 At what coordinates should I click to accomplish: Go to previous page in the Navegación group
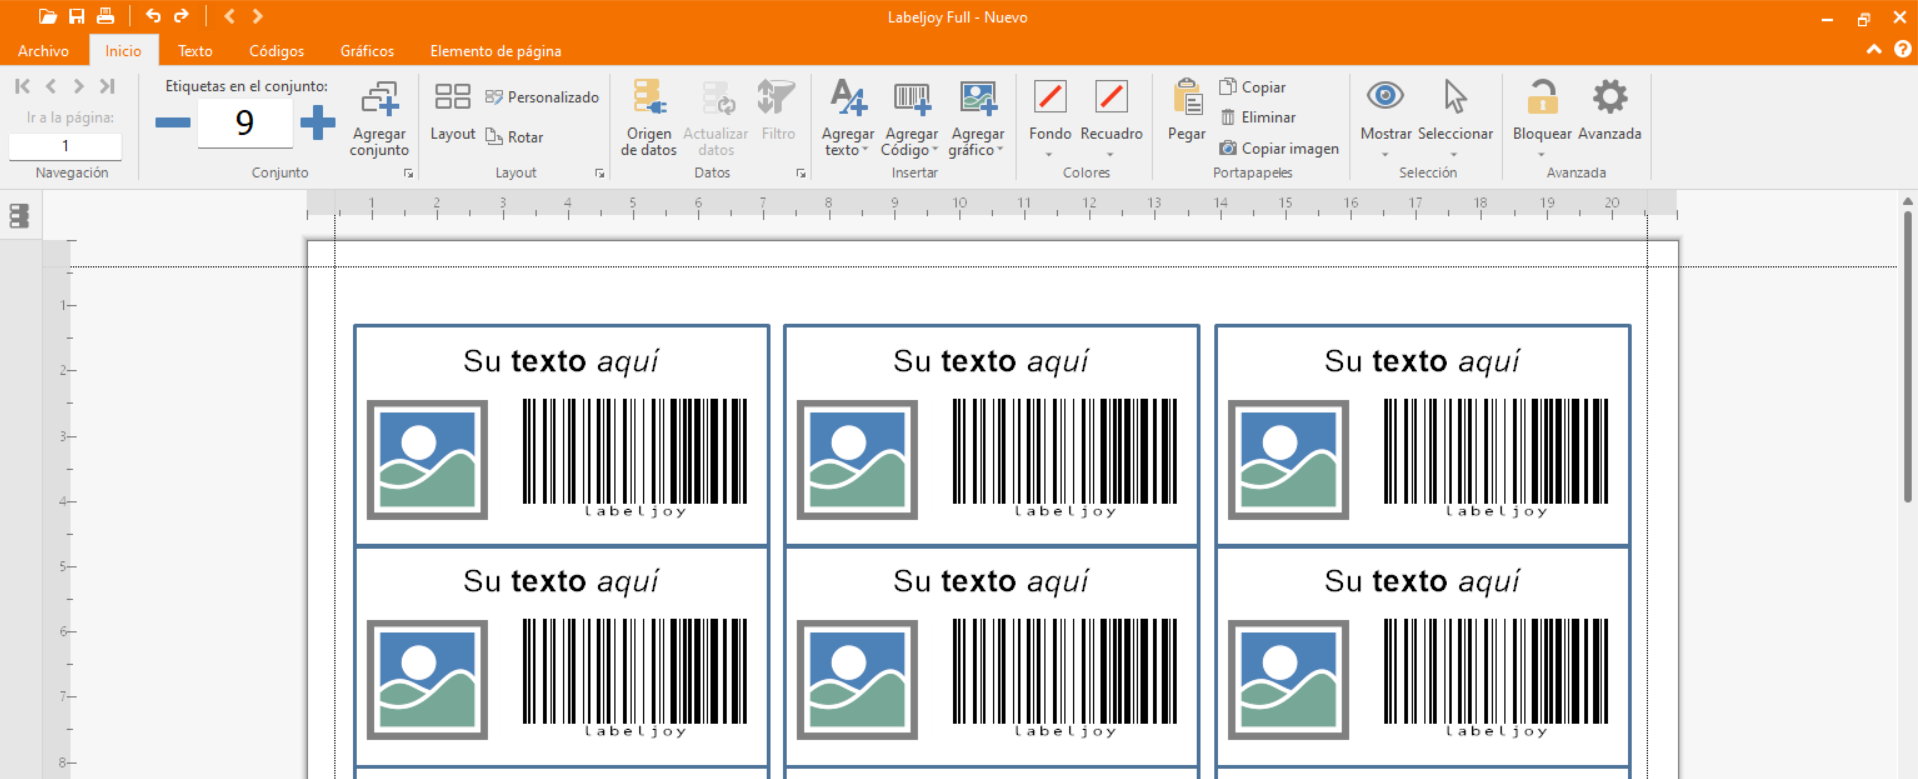51,86
